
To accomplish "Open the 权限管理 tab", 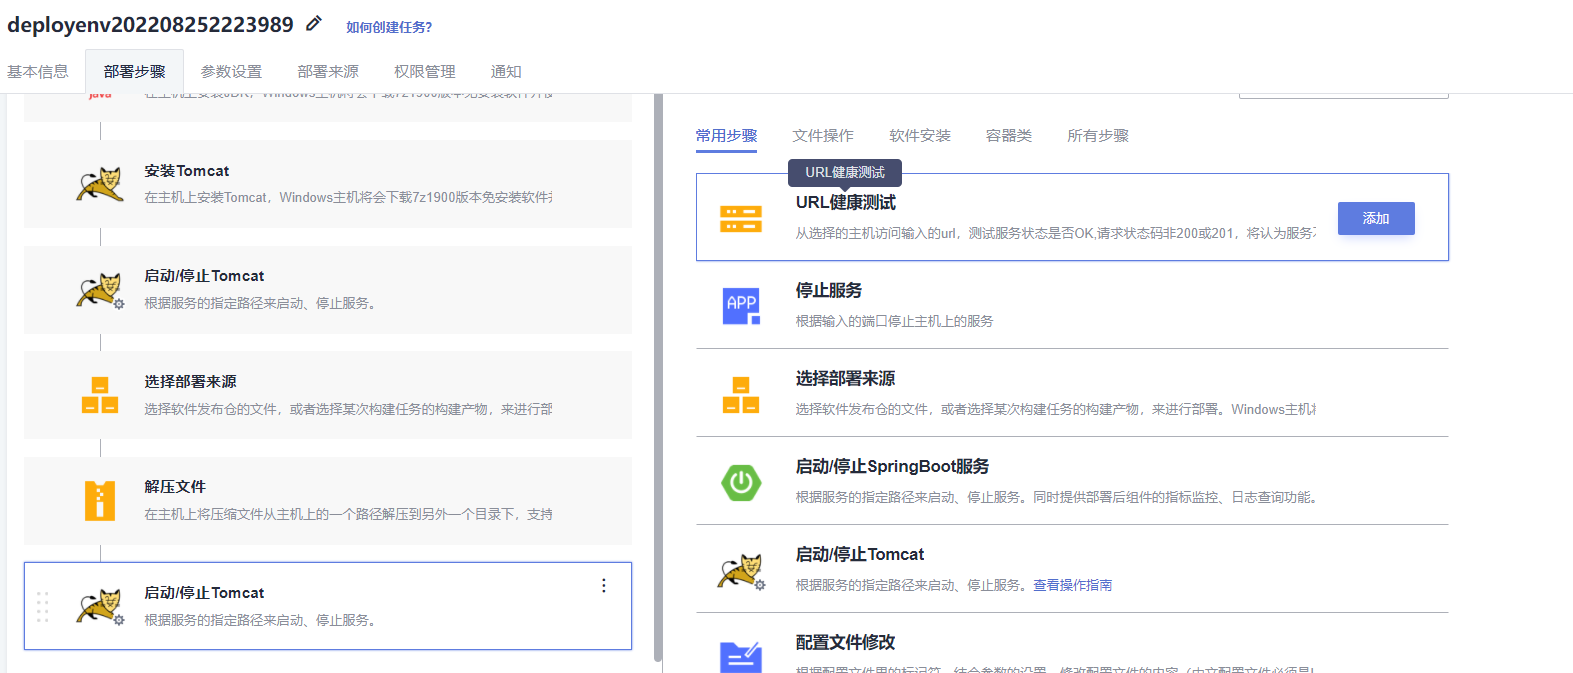I will click(x=425, y=71).
